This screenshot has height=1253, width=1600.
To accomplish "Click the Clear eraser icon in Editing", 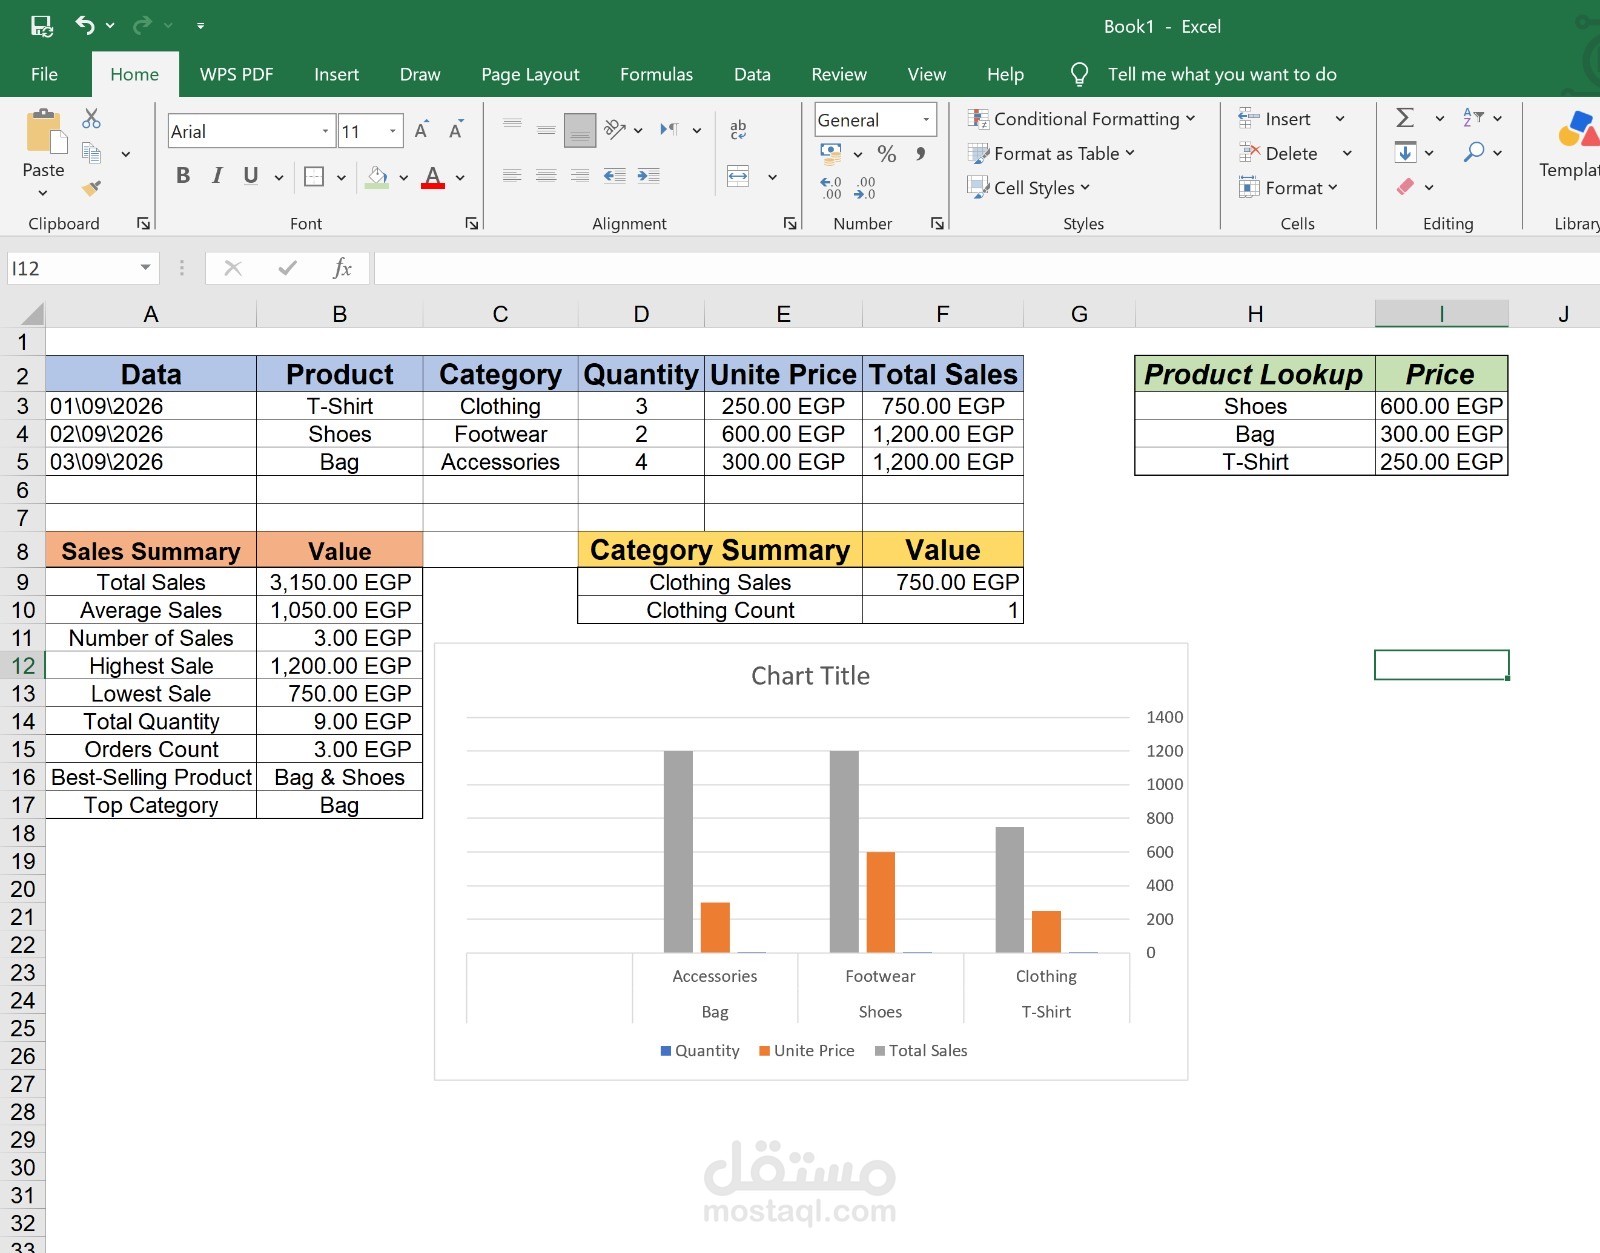I will pos(1405,187).
